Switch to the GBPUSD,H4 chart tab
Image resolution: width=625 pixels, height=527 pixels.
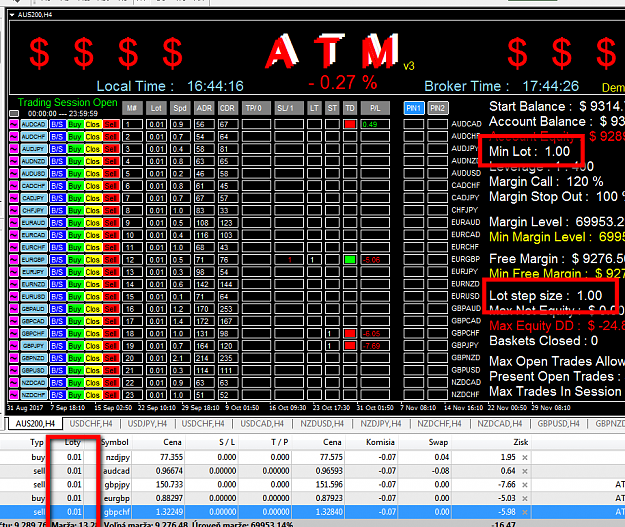[558, 424]
